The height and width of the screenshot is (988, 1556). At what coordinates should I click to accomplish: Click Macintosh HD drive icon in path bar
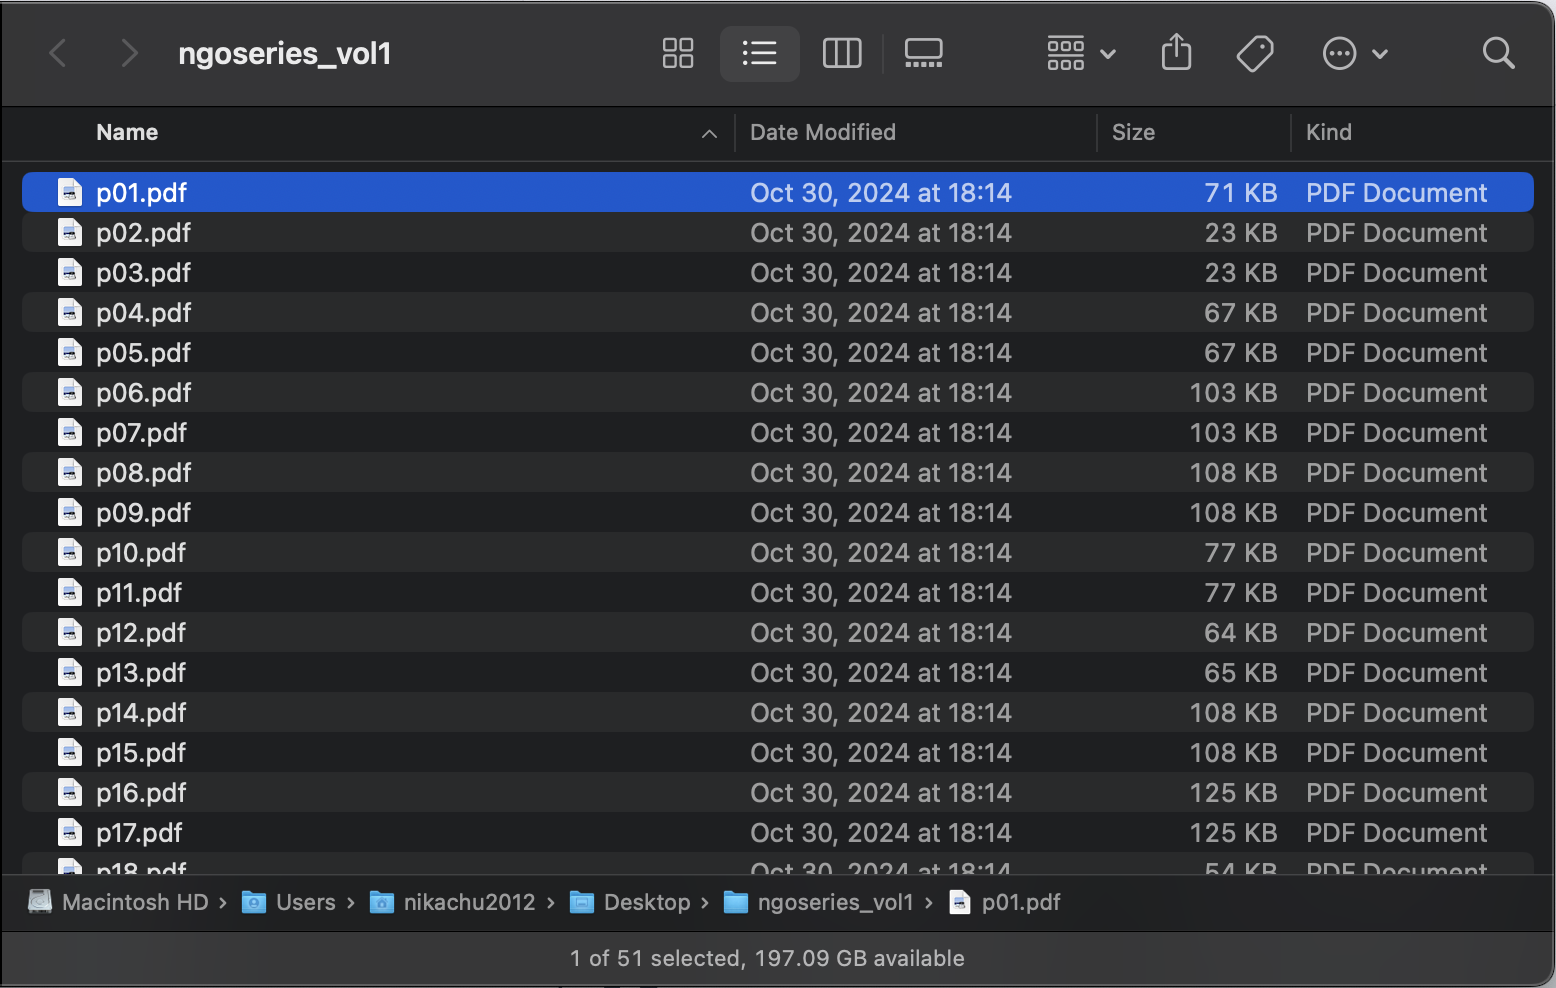pyautogui.click(x=40, y=902)
